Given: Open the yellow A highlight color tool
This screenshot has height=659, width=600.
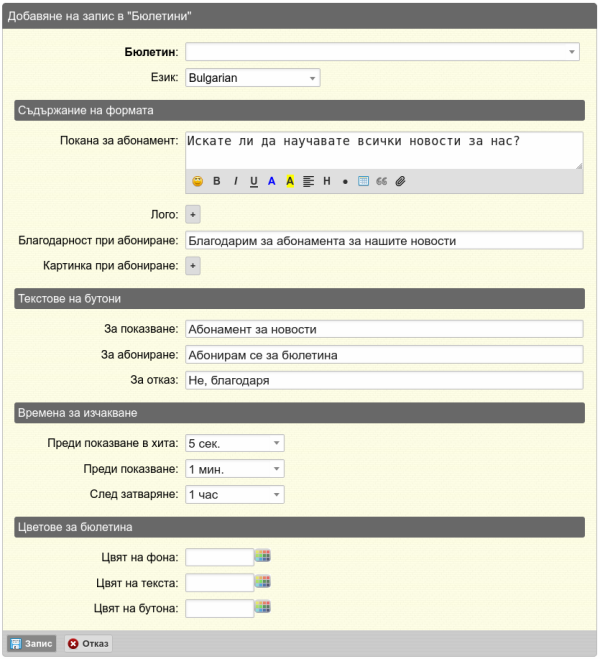Looking at the screenshot, I should 290,181.
